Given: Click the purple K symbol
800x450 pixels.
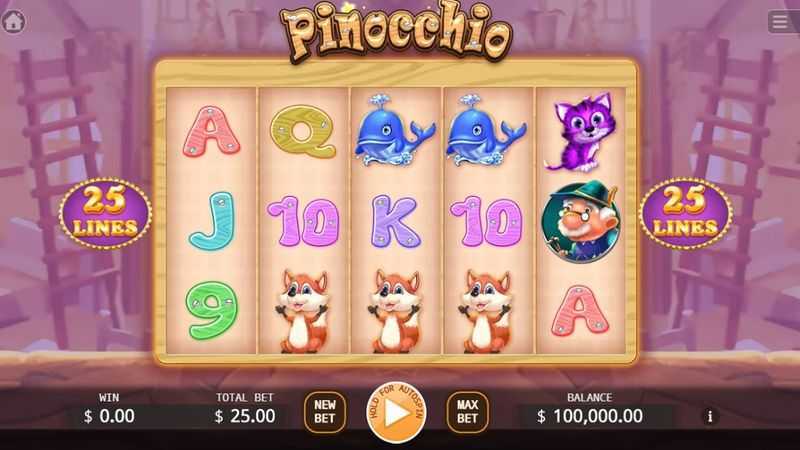Looking at the screenshot, I should click(x=395, y=221).
